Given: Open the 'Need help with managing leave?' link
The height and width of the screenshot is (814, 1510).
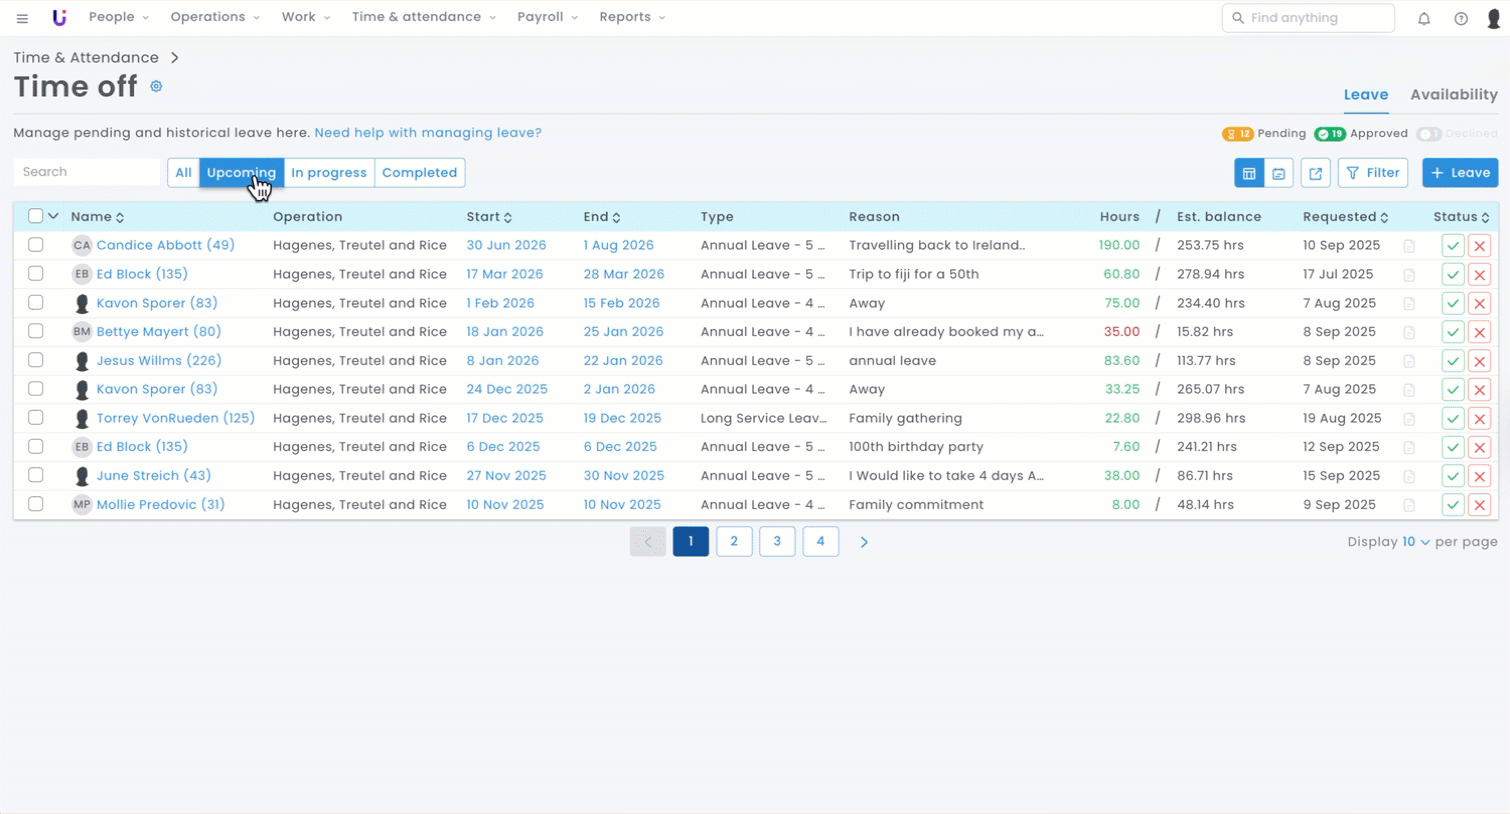Looking at the screenshot, I should click(x=427, y=133).
